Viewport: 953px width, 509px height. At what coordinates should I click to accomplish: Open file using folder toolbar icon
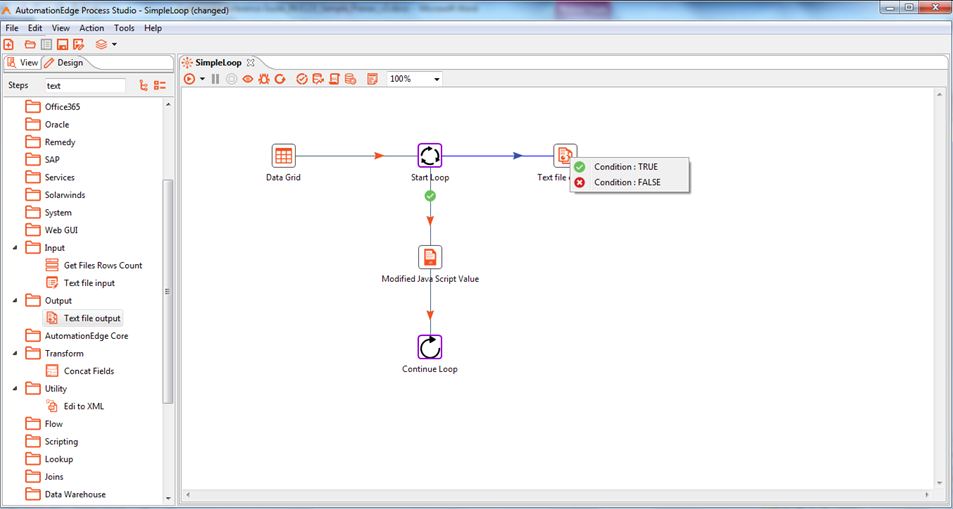pyautogui.click(x=30, y=44)
